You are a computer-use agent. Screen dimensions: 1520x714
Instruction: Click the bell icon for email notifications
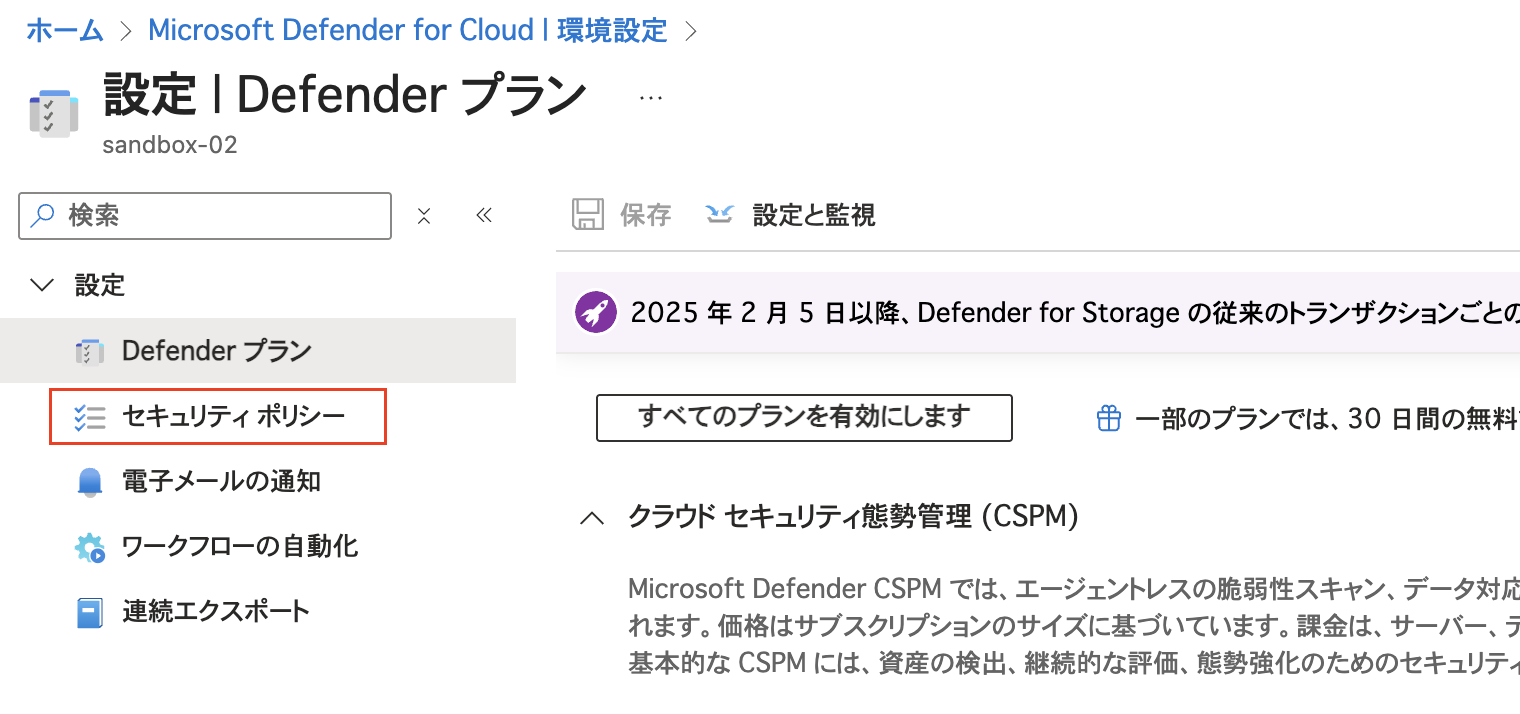[90, 482]
